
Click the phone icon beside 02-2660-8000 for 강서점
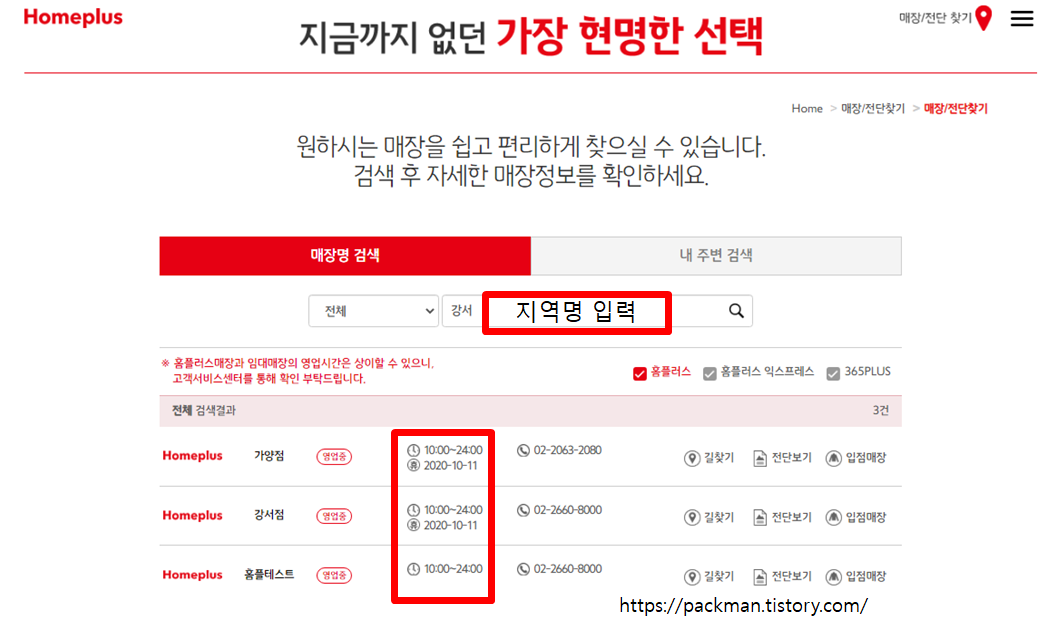(523, 510)
